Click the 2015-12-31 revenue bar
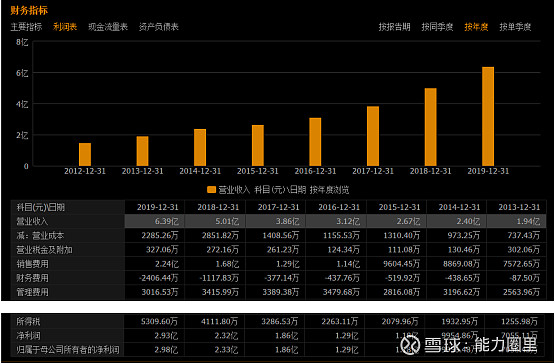The height and width of the screenshot is (363, 555). [258, 145]
